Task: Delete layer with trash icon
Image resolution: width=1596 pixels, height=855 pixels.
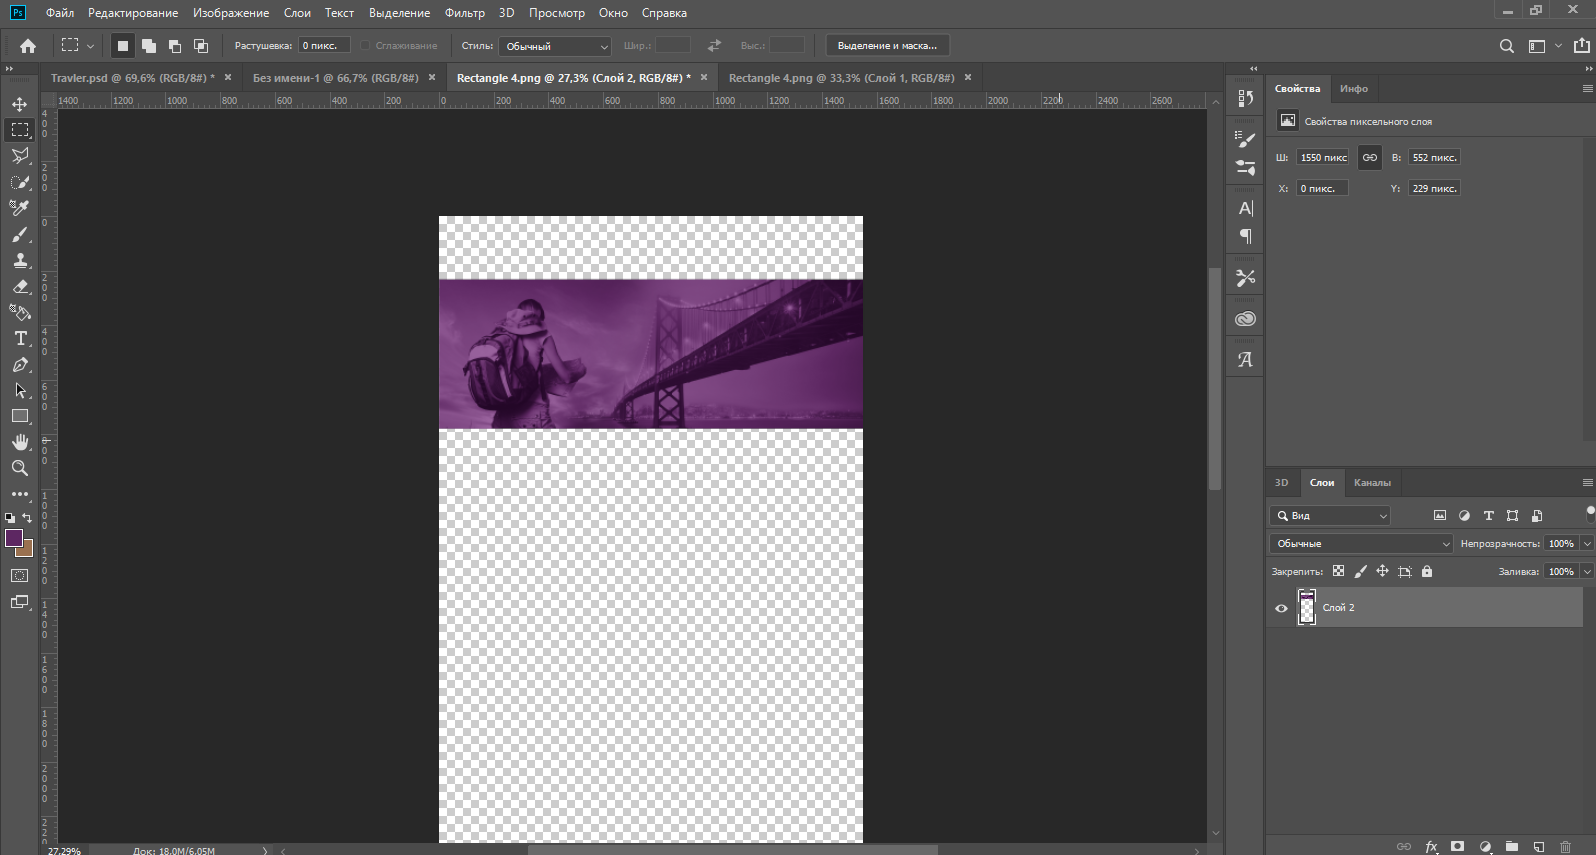Action: click(1566, 846)
